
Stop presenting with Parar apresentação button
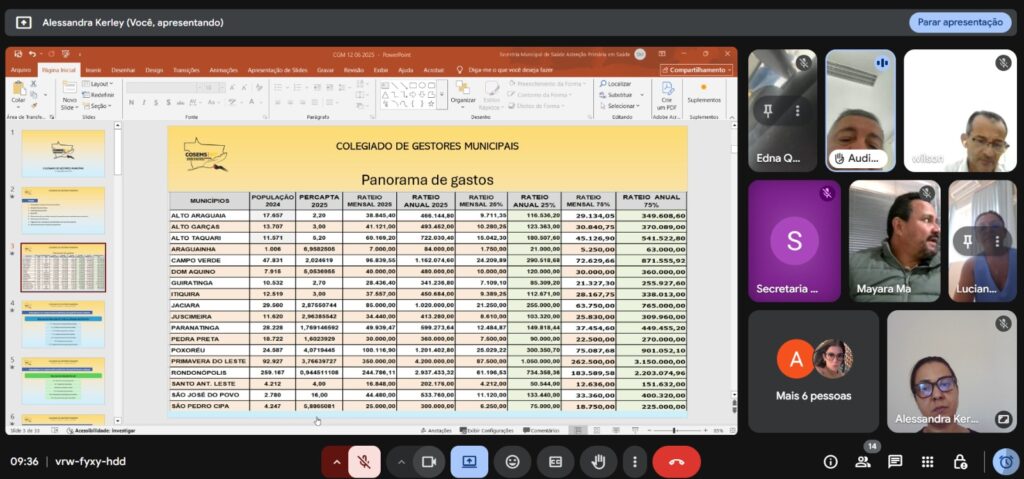(x=959, y=22)
